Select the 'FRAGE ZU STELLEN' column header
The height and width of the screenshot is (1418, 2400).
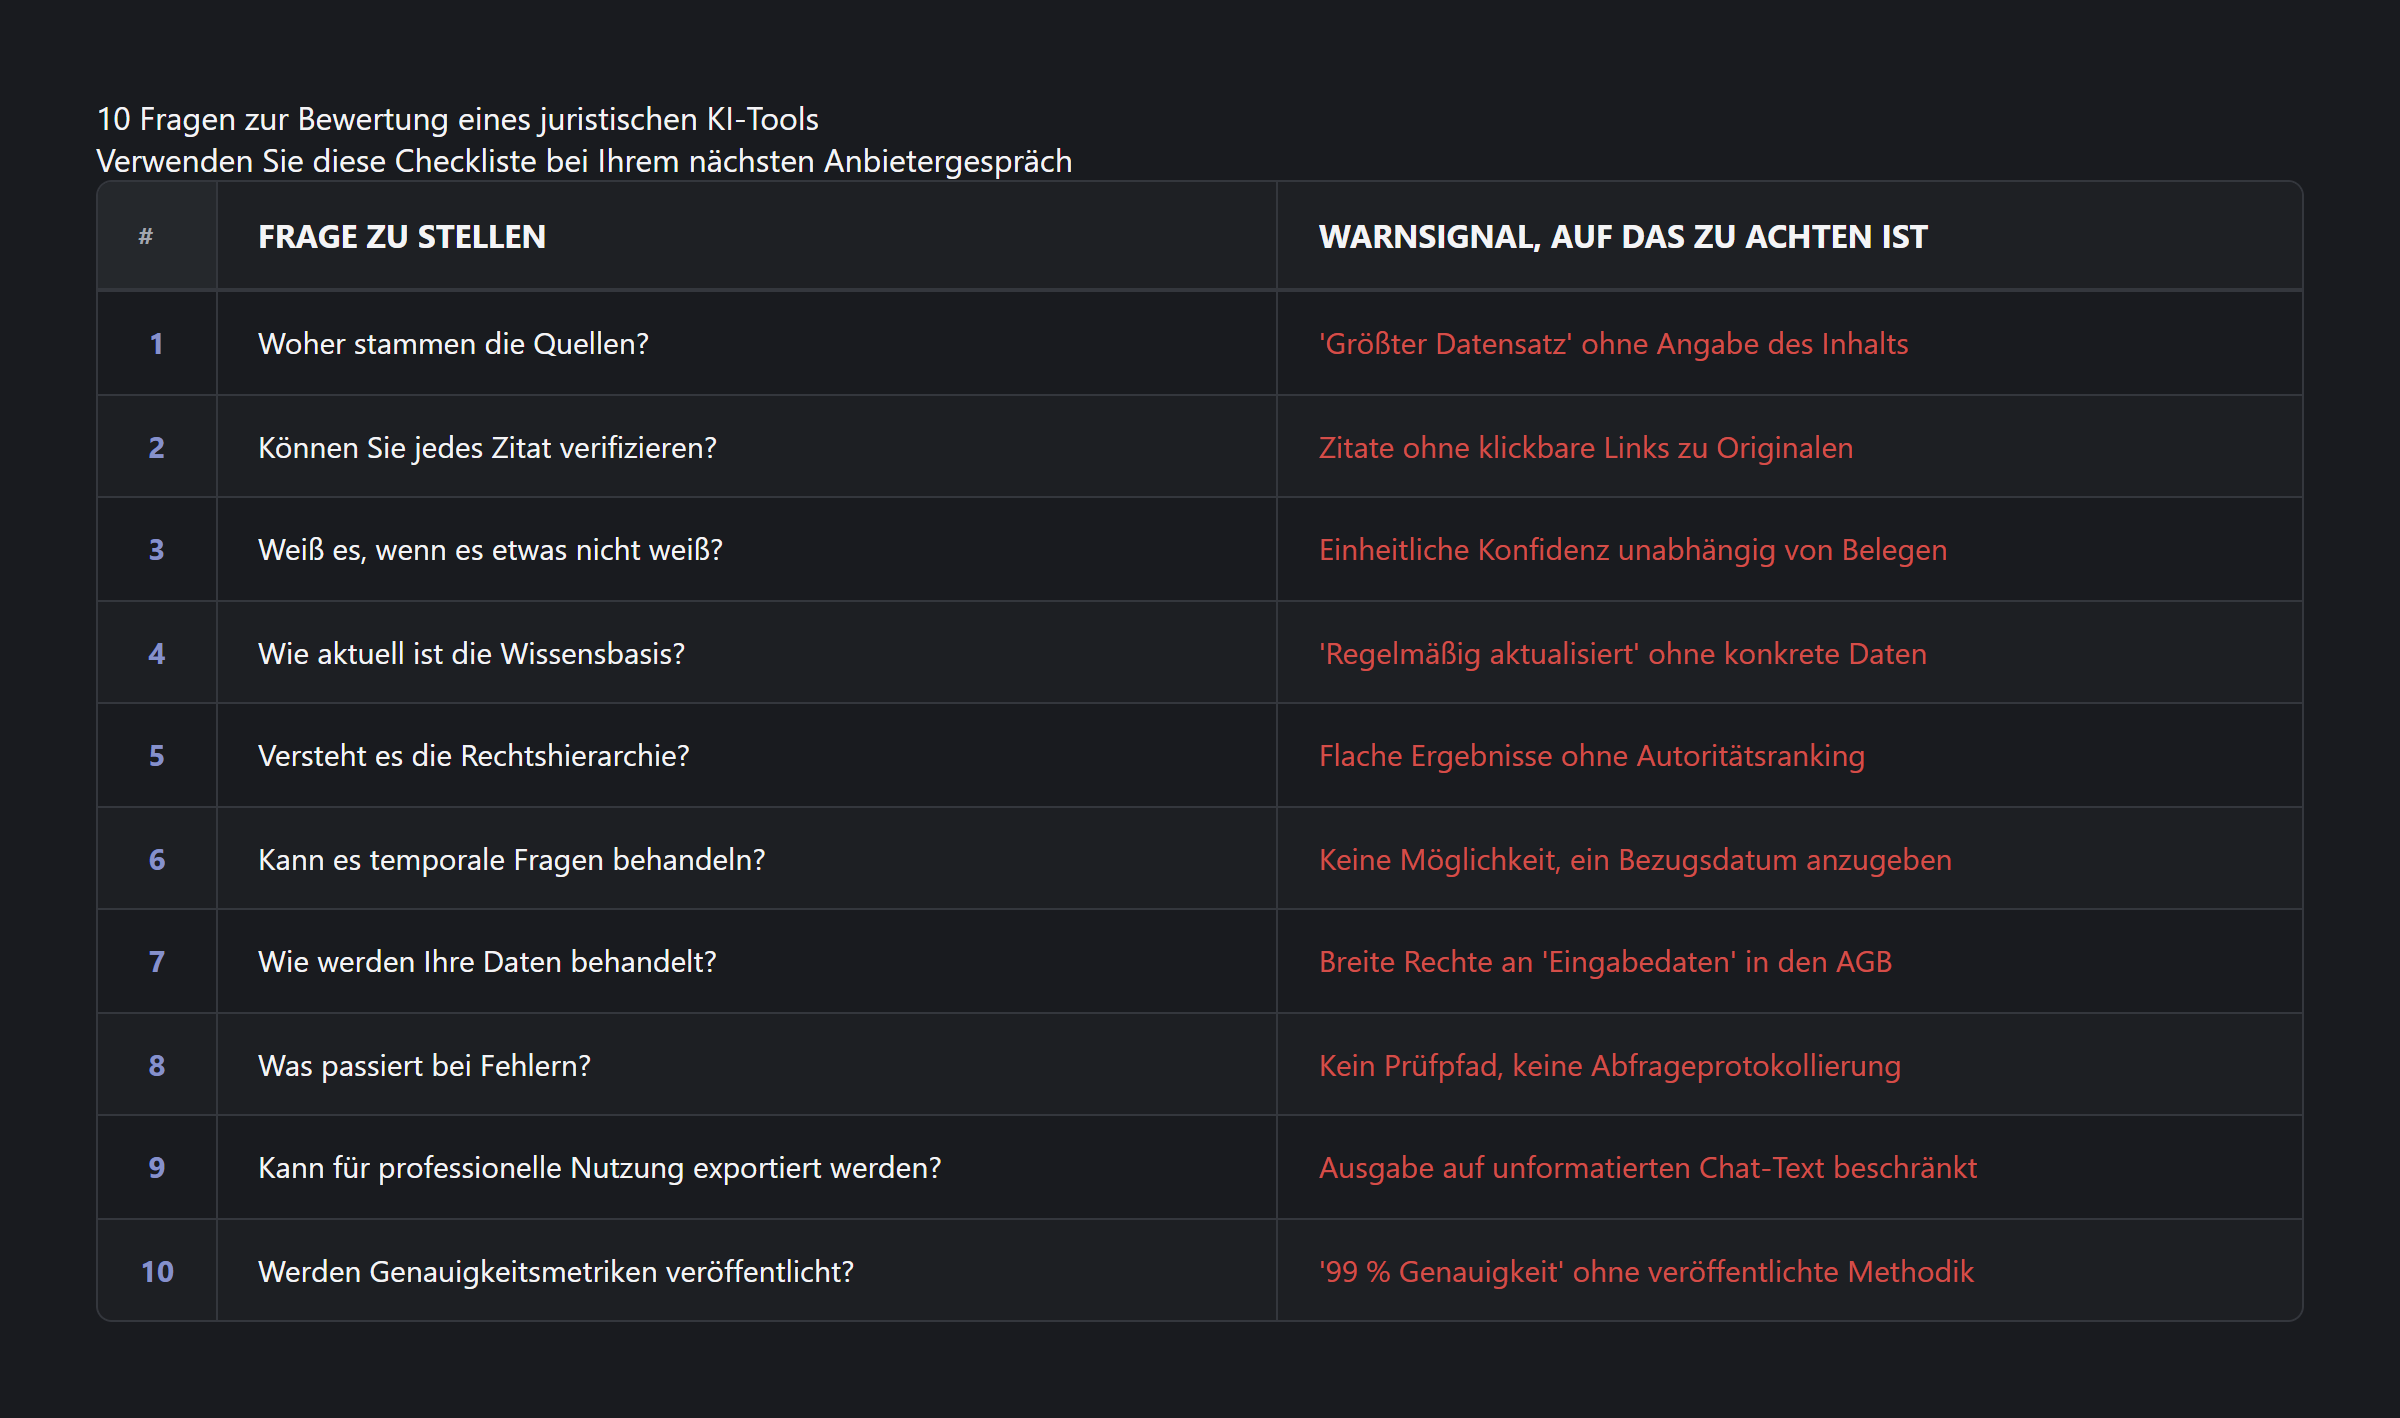pyautogui.click(x=401, y=236)
